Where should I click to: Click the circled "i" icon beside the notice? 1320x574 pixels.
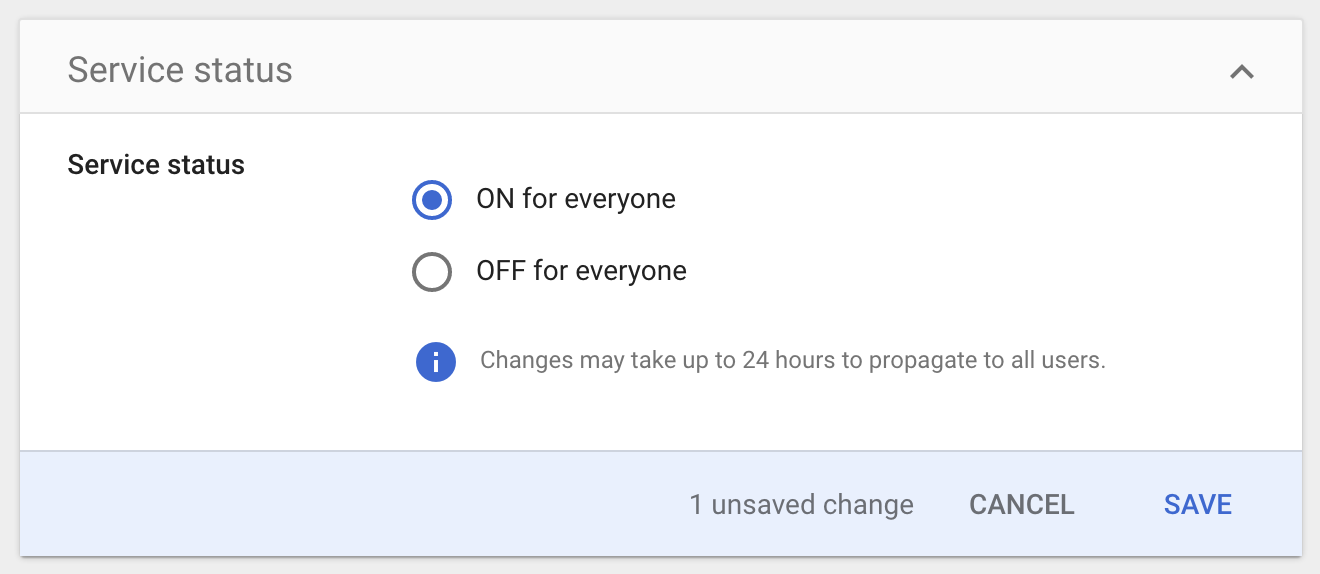coord(436,361)
